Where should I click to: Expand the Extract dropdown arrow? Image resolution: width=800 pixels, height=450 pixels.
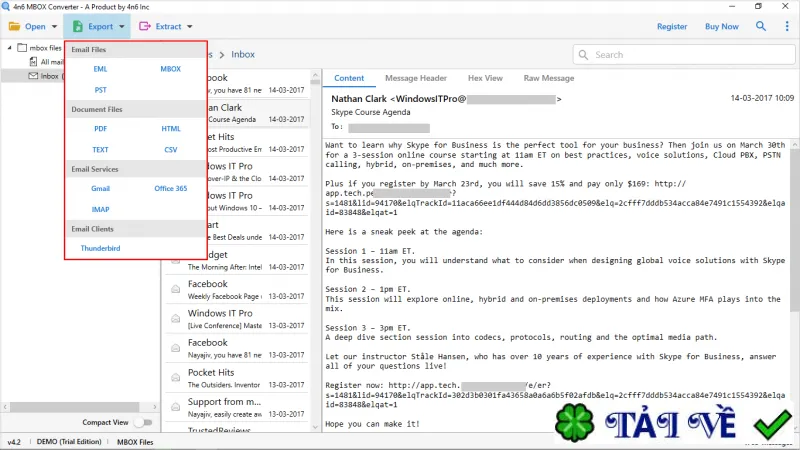pos(190,27)
